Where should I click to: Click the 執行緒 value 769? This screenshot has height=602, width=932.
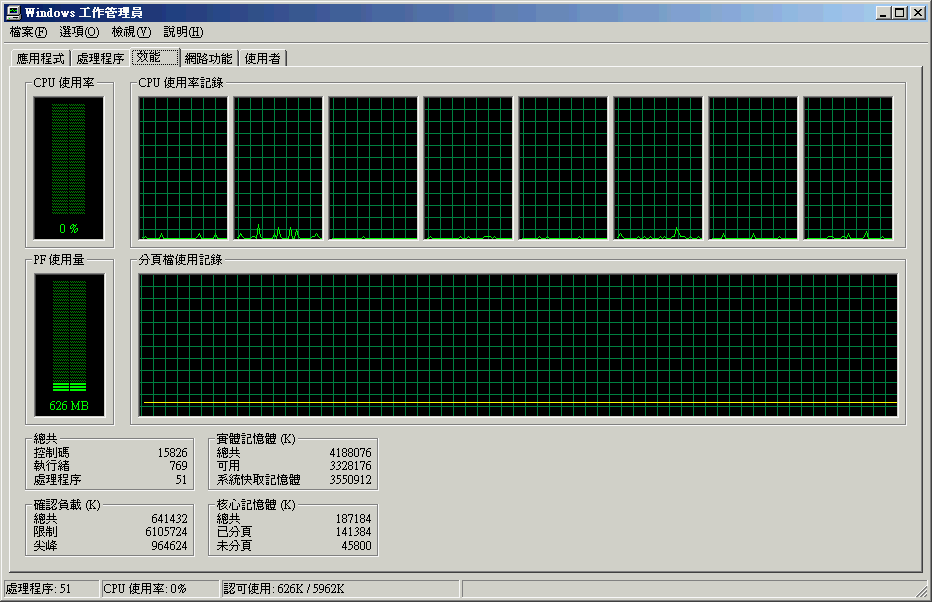[178, 466]
